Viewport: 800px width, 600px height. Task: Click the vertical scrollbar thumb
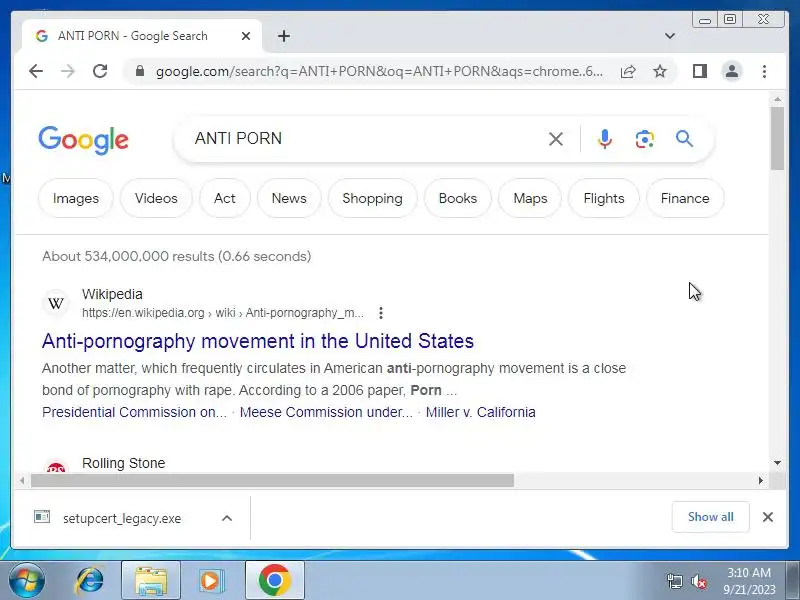[777, 138]
